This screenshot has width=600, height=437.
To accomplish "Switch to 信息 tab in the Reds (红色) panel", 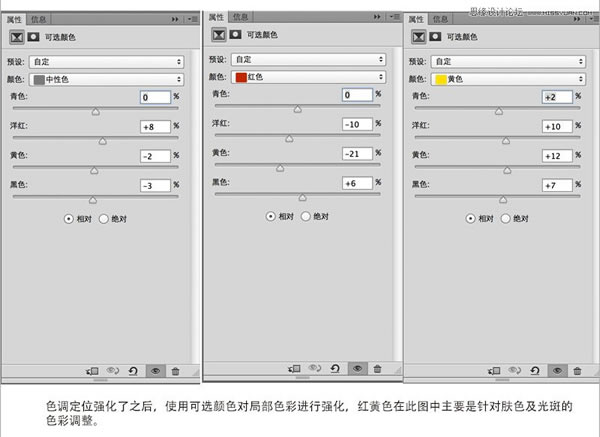I will [241, 17].
